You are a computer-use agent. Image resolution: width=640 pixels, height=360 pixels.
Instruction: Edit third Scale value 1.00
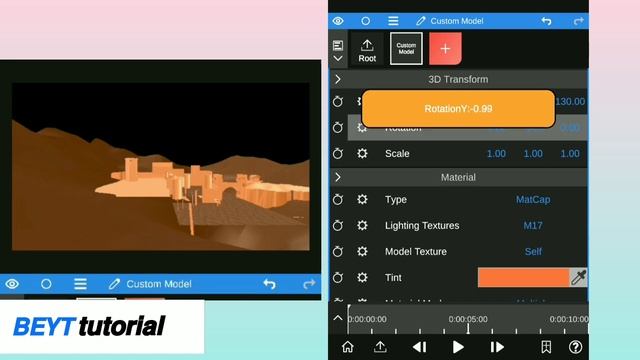pos(570,153)
